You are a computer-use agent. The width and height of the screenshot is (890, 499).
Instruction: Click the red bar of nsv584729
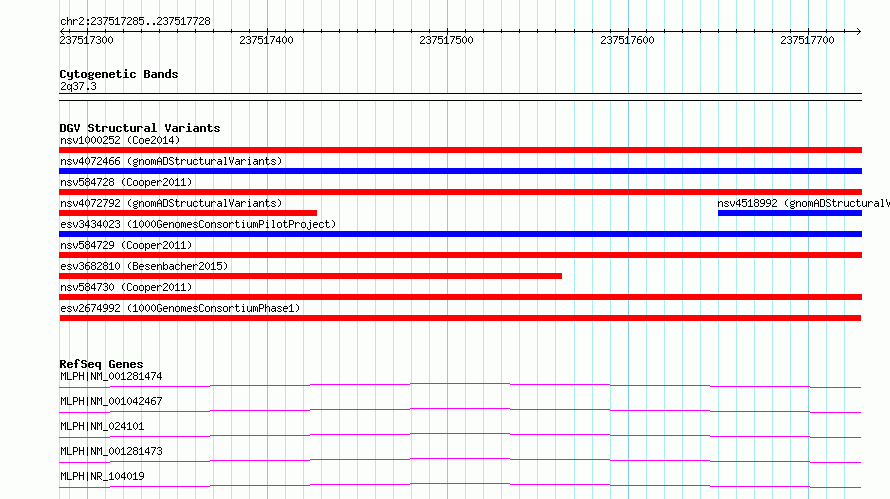pyautogui.click(x=460, y=255)
